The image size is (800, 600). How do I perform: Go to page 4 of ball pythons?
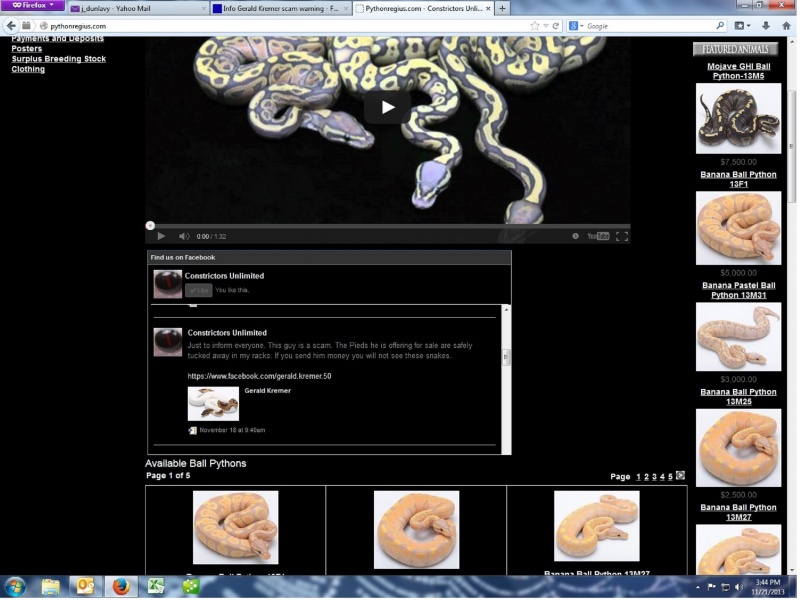(x=662, y=477)
